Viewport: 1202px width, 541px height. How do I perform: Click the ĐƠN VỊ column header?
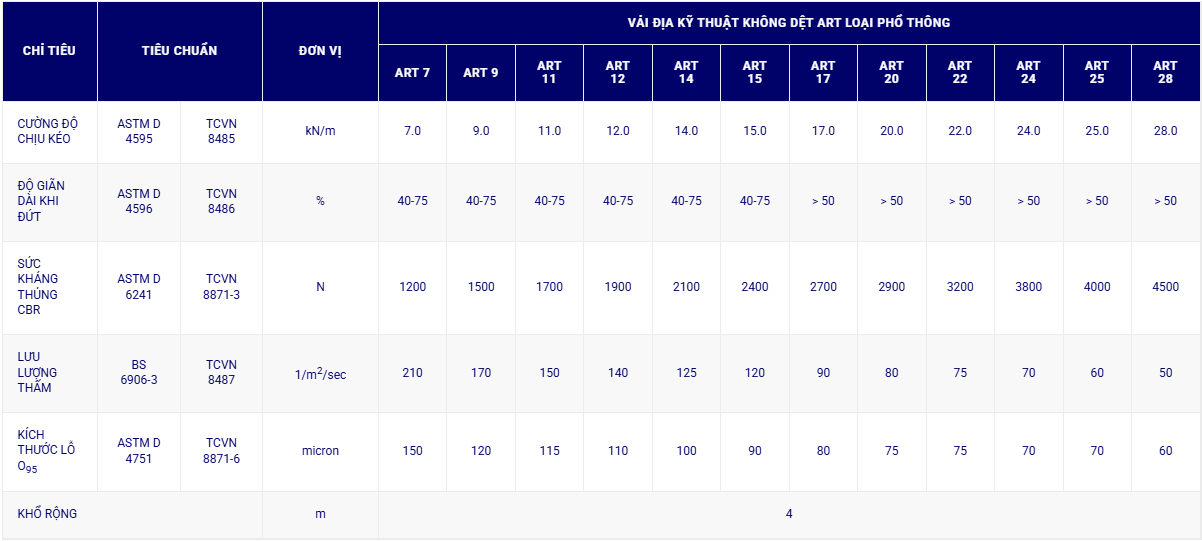pyautogui.click(x=320, y=50)
